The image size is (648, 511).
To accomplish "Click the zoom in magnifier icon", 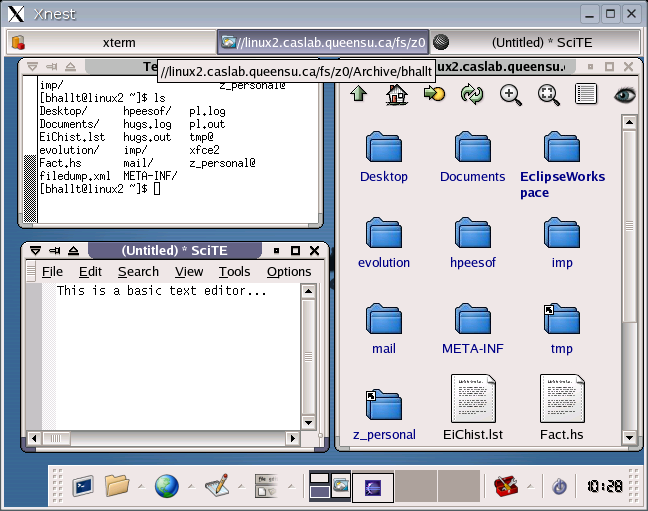I will pyautogui.click(x=511, y=94).
